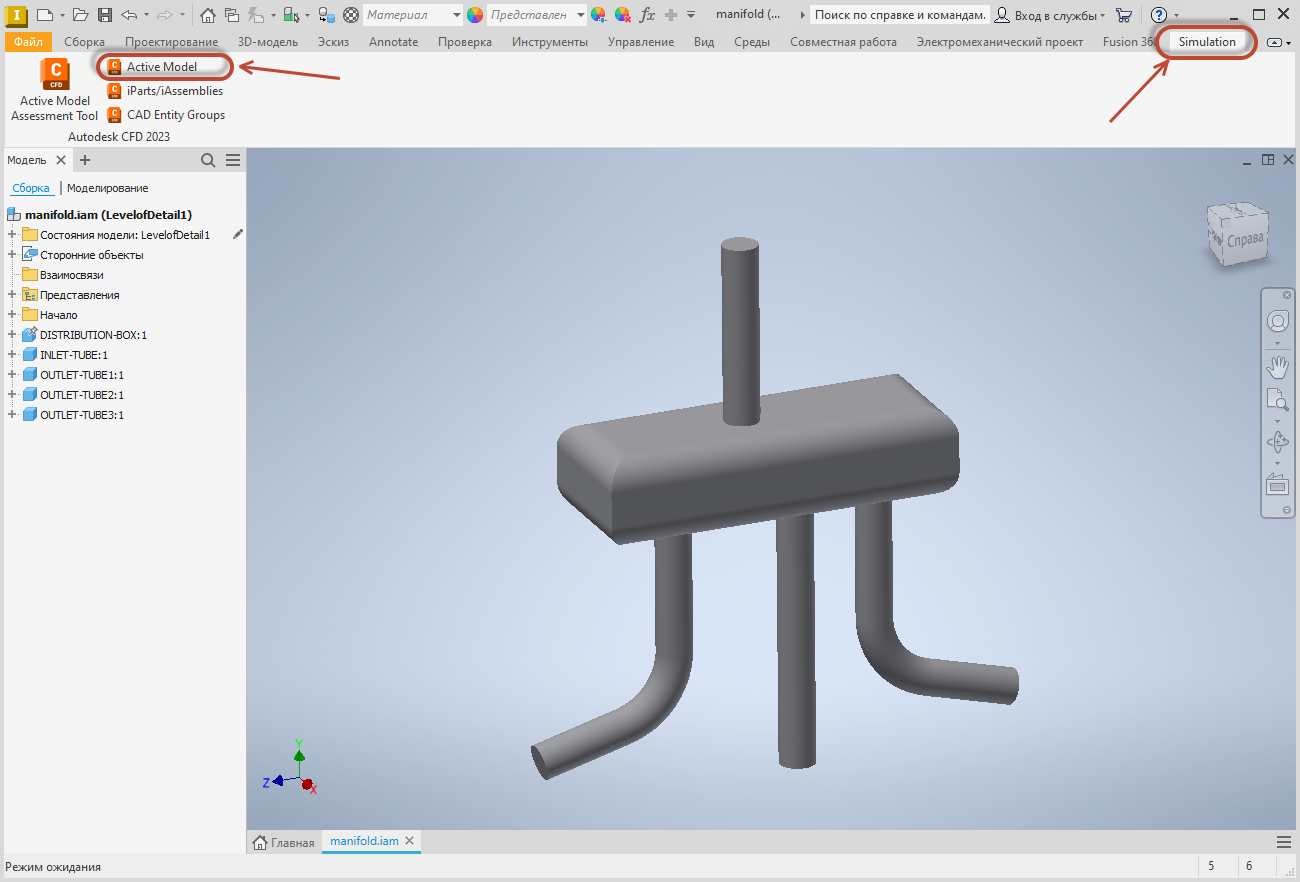Undo the last action
The height and width of the screenshot is (882, 1300).
tap(129, 15)
